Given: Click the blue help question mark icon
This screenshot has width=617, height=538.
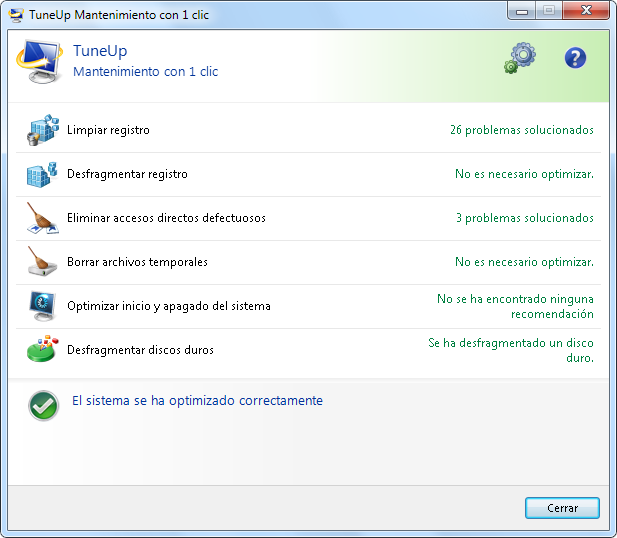Looking at the screenshot, I should [x=575, y=58].
